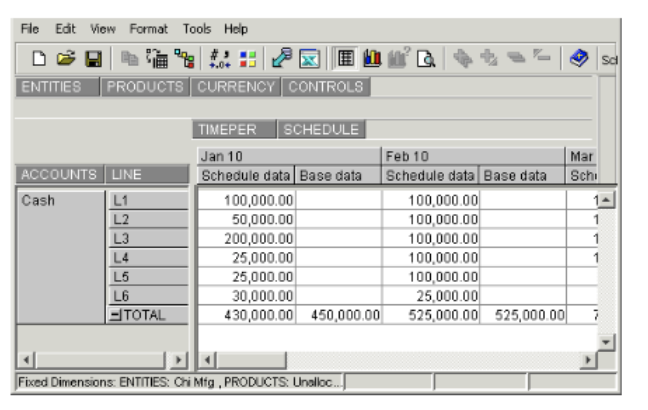Click the CURRENCY dimension button

click(x=235, y=87)
